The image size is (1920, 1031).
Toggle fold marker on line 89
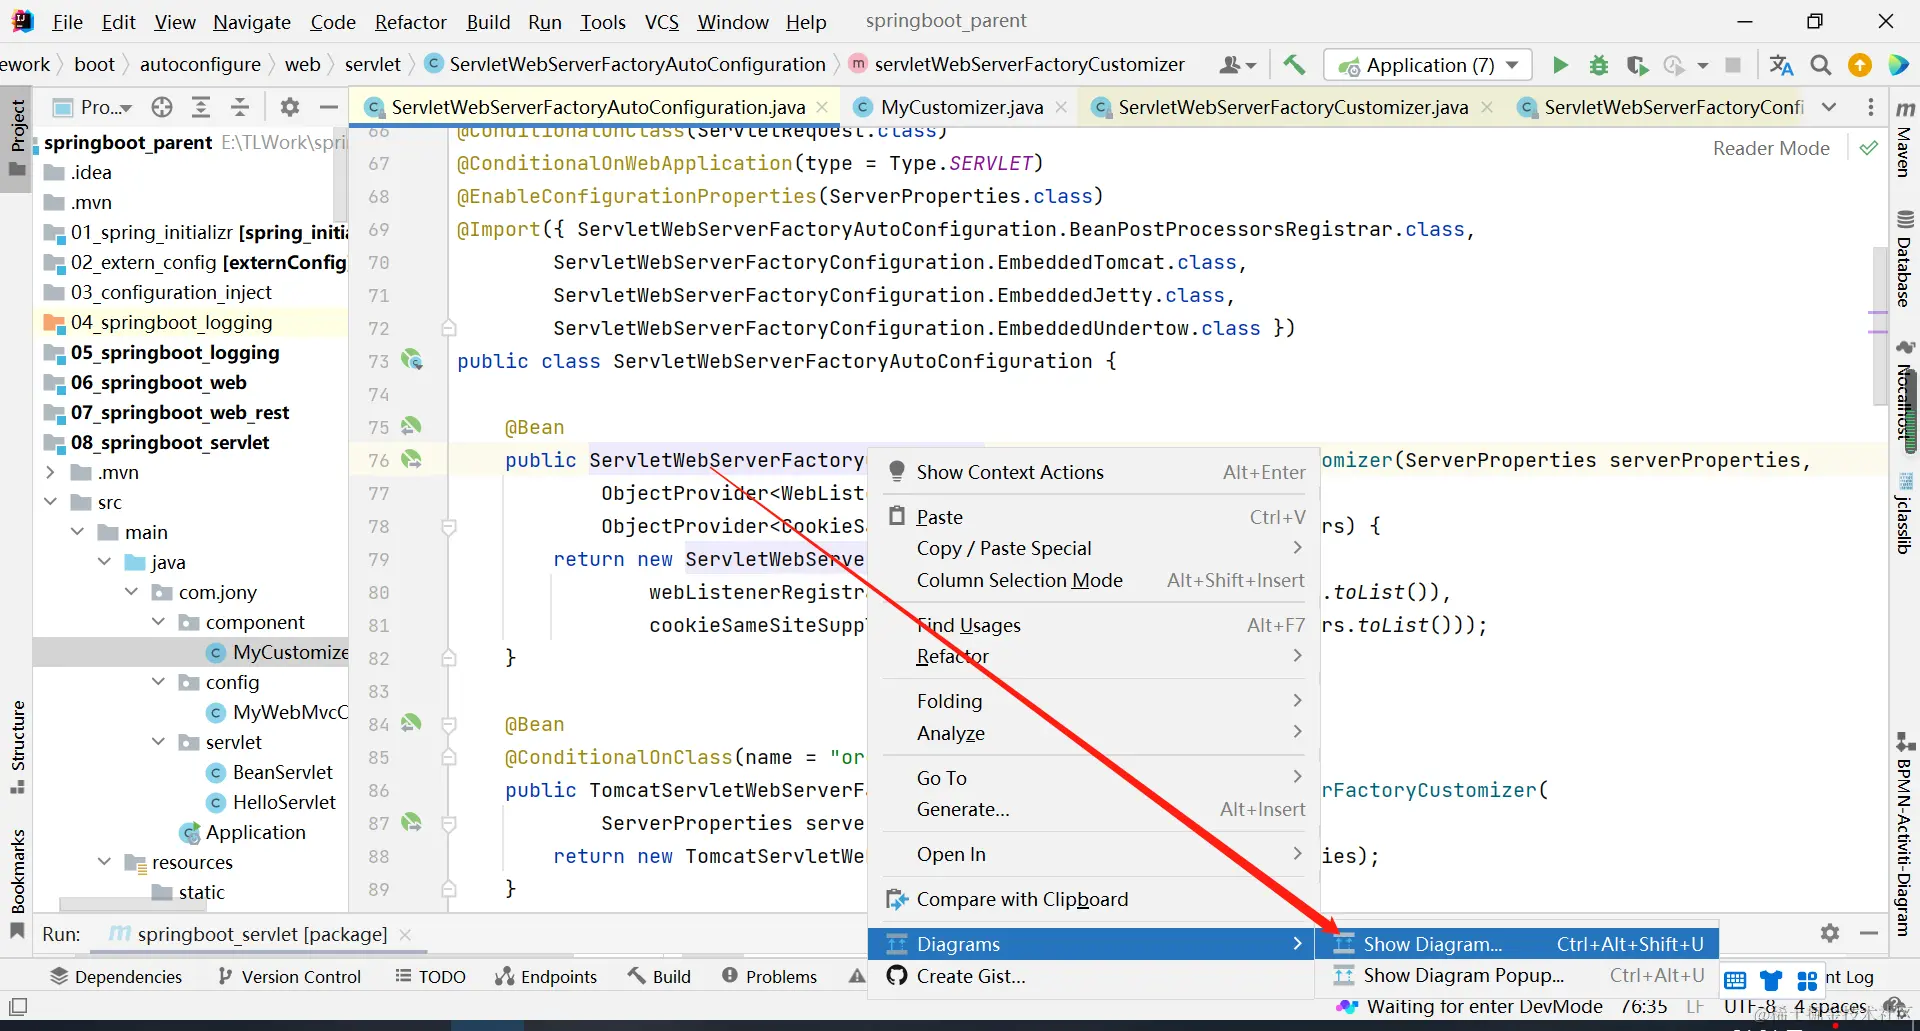point(449,889)
